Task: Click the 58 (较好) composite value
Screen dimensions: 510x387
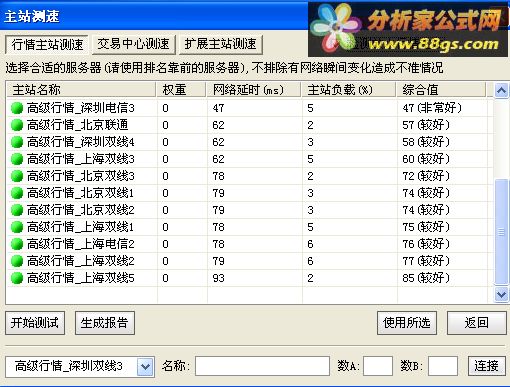Action: click(x=426, y=142)
